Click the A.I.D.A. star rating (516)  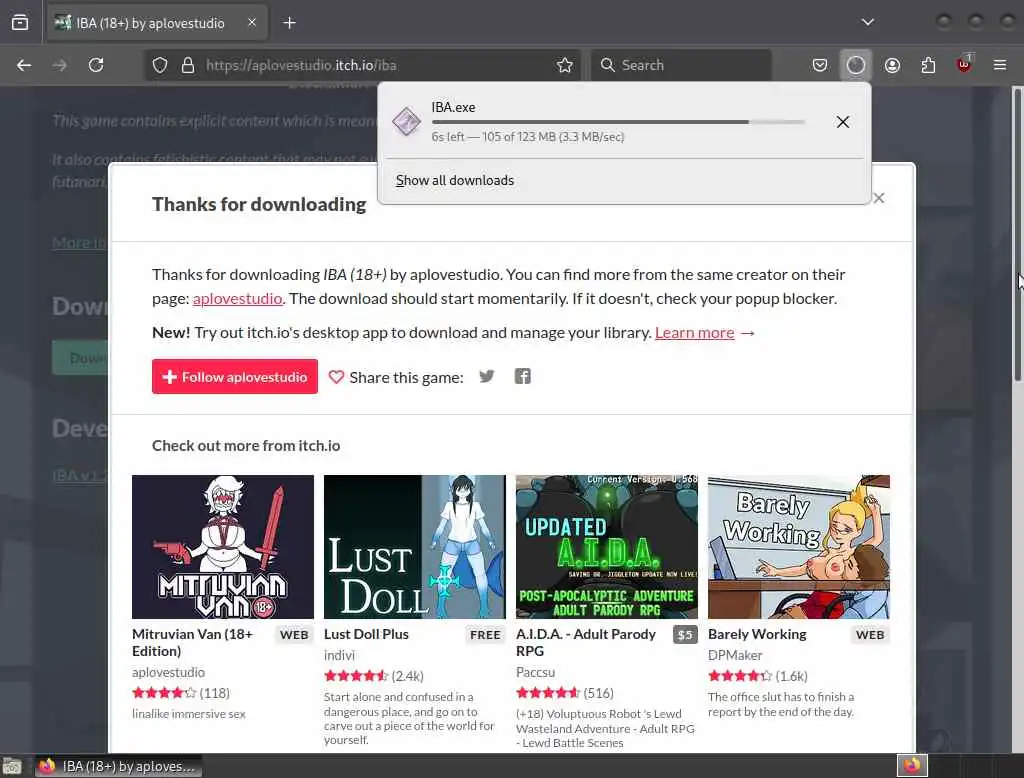click(x=565, y=693)
